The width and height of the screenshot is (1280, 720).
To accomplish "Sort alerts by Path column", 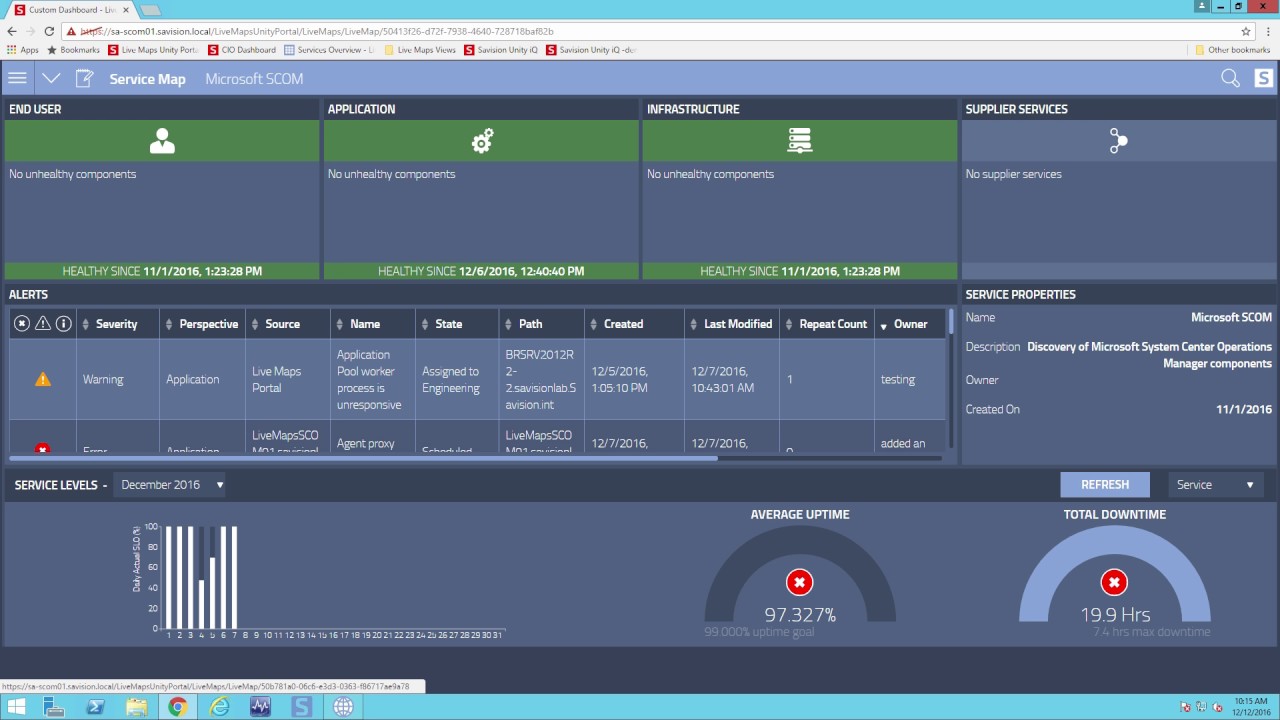I will coord(541,324).
